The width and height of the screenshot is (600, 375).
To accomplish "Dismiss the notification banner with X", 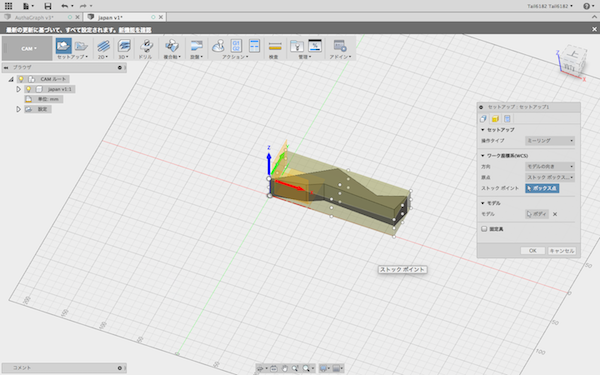I will click(x=594, y=29).
